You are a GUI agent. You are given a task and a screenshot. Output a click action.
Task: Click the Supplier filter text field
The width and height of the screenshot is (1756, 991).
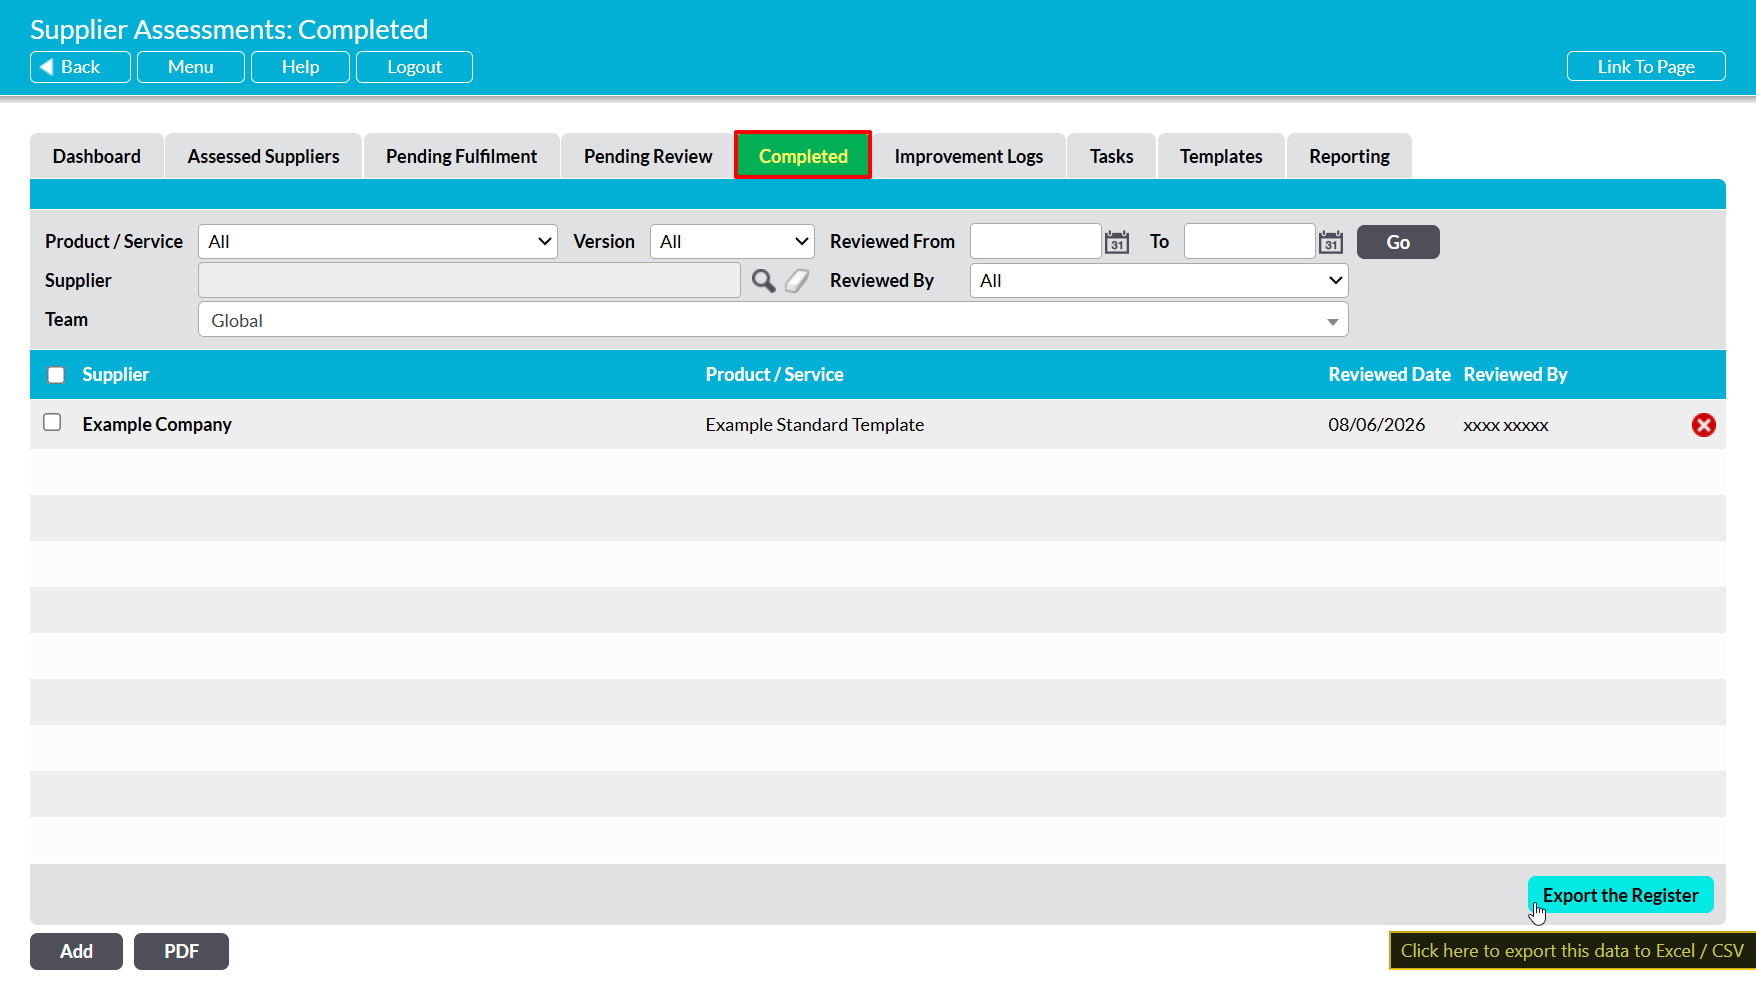coord(470,281)
